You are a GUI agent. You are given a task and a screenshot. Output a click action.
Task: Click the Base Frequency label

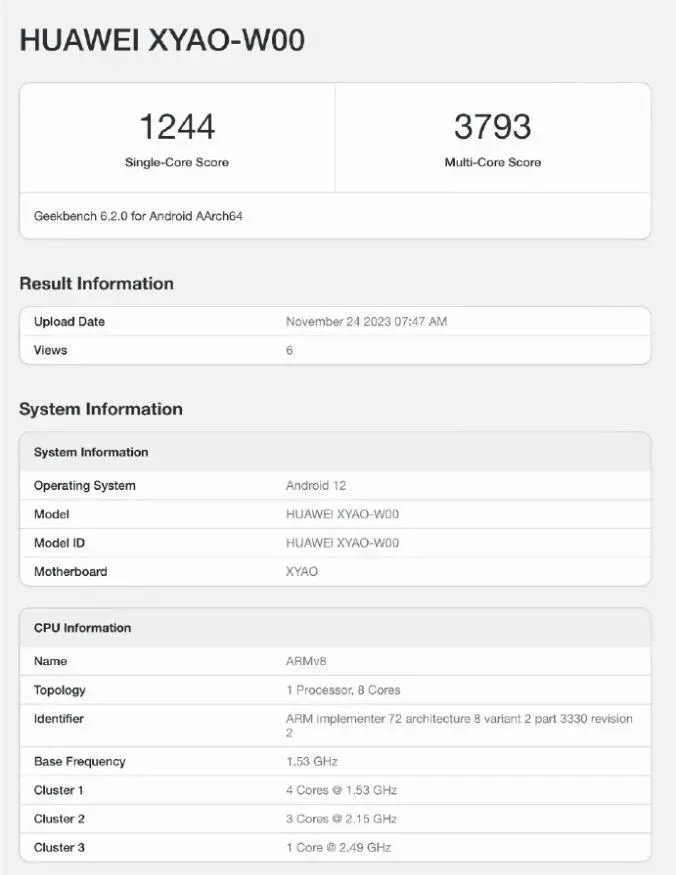tap(79, 762)
